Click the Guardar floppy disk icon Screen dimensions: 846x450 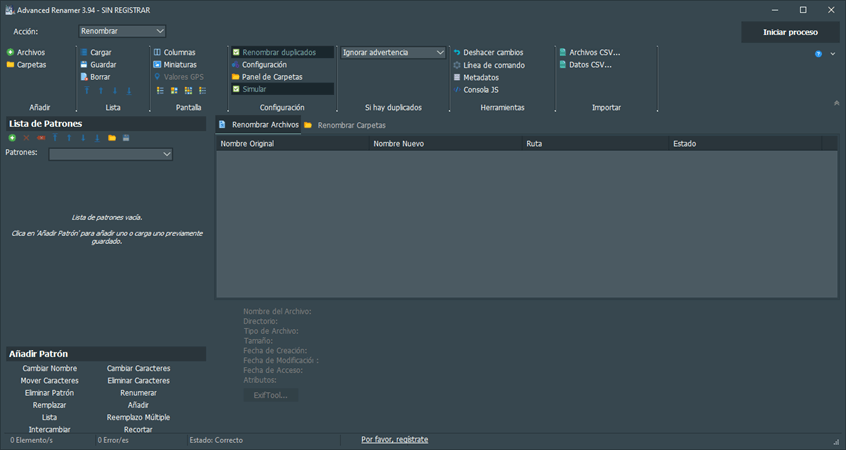coord(84,65)
